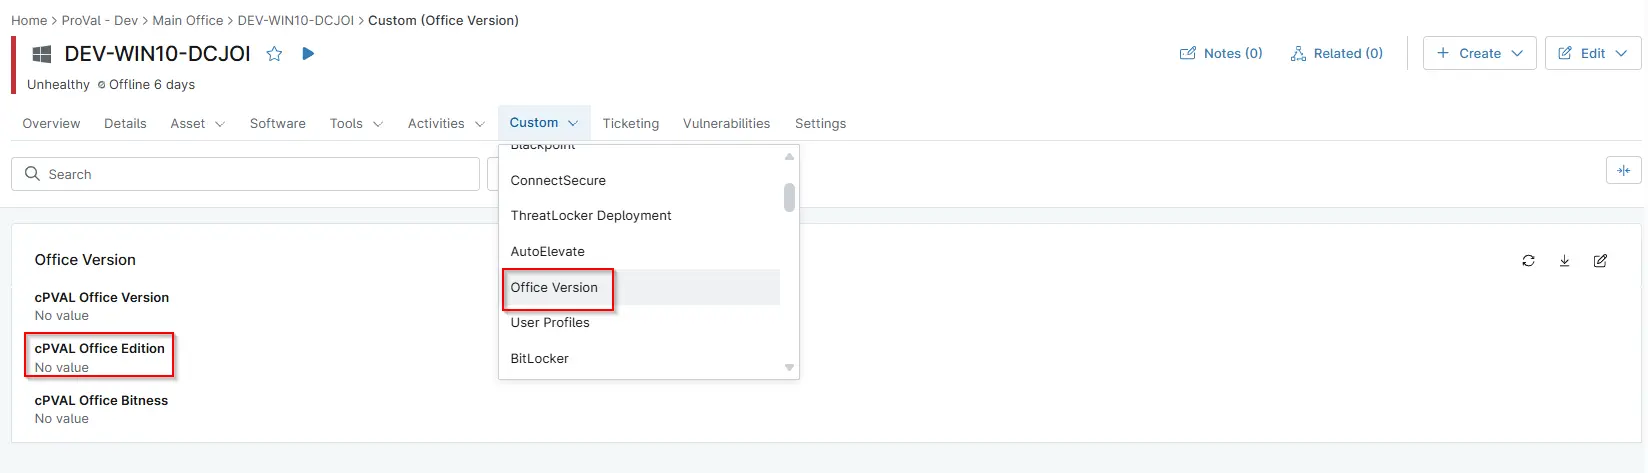The width and height of the screenshot is (1648, 473).
Task: Open the Vulnerabilities tab
Action: pos(726,124)
